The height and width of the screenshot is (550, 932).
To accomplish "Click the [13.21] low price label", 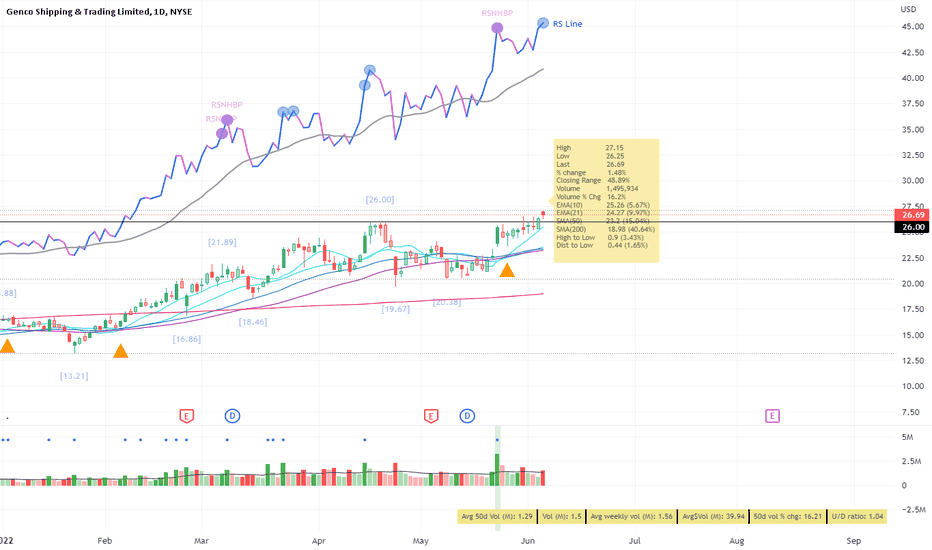I will click(74, 376).
